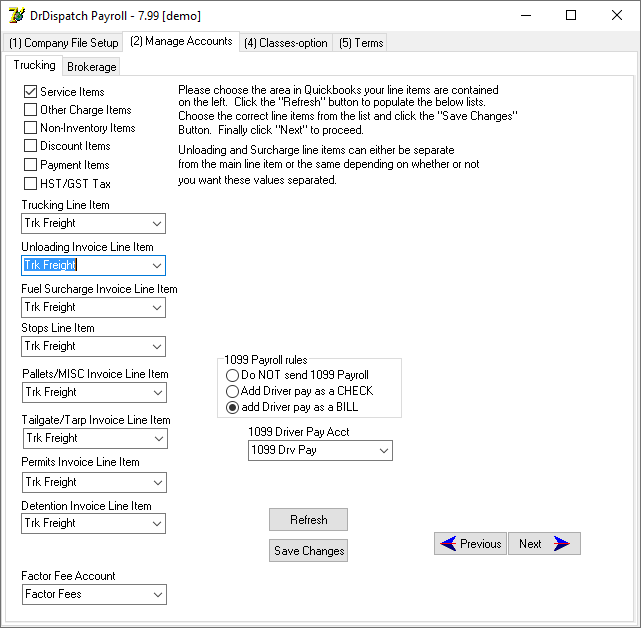641x628 pixels.
Task: Enable the Payment Items checkbox
Action: tap(31, 164)
